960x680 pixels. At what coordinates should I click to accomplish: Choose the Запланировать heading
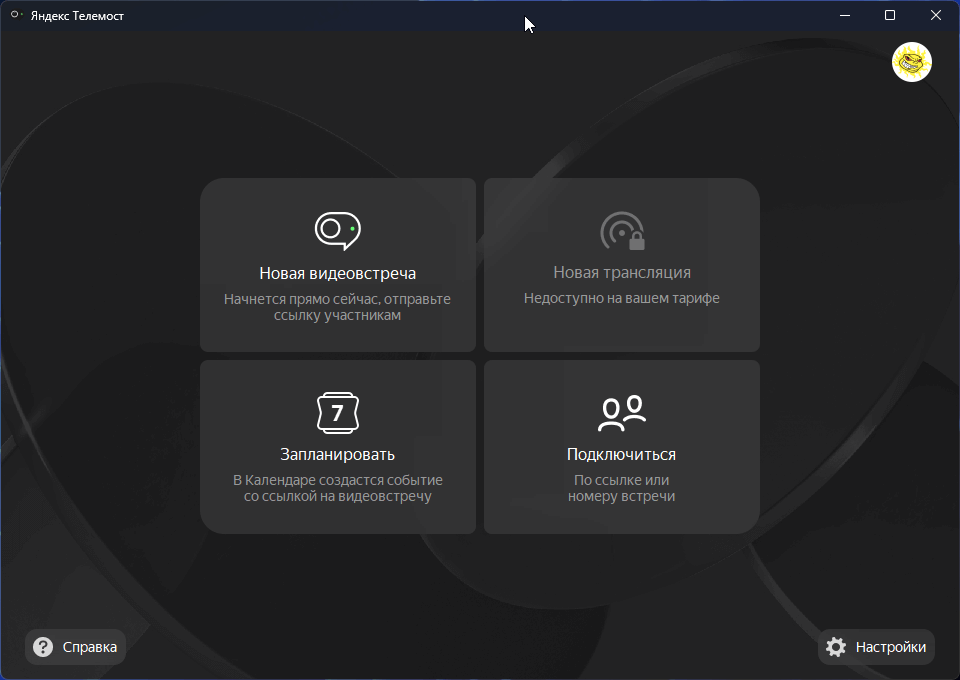pos(337,455)
